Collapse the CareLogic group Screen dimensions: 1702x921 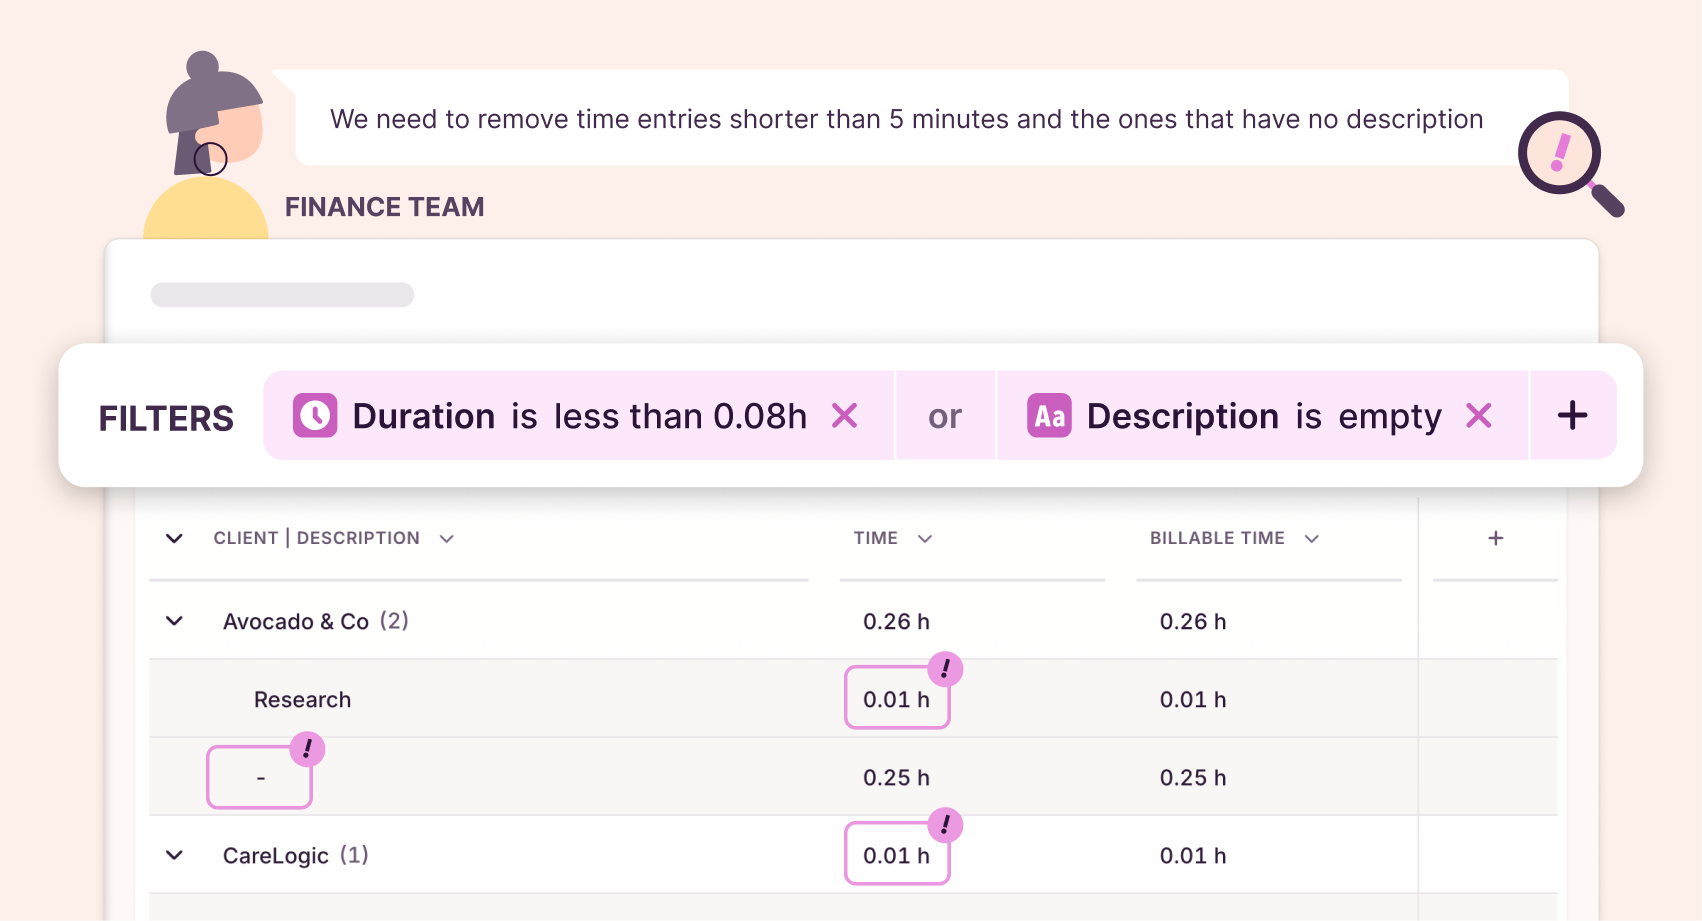click(x=174, y=855)
